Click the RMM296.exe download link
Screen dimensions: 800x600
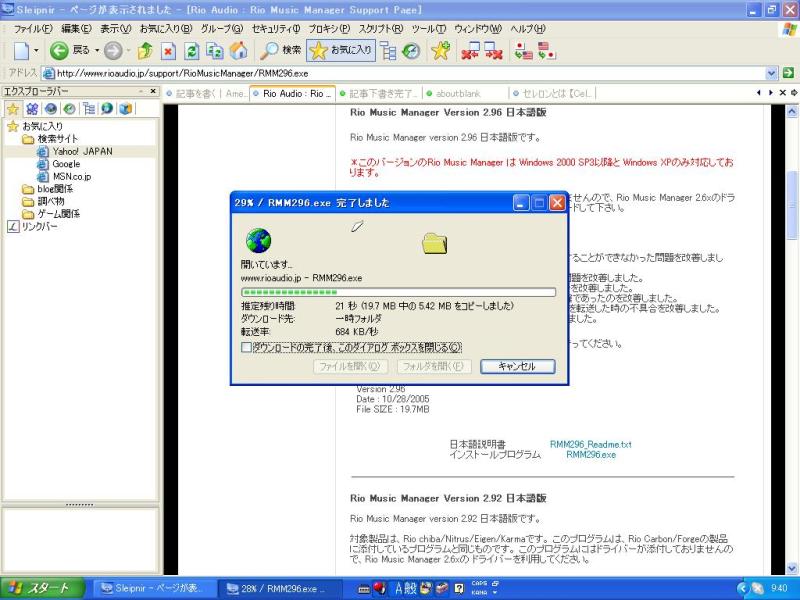591,455
